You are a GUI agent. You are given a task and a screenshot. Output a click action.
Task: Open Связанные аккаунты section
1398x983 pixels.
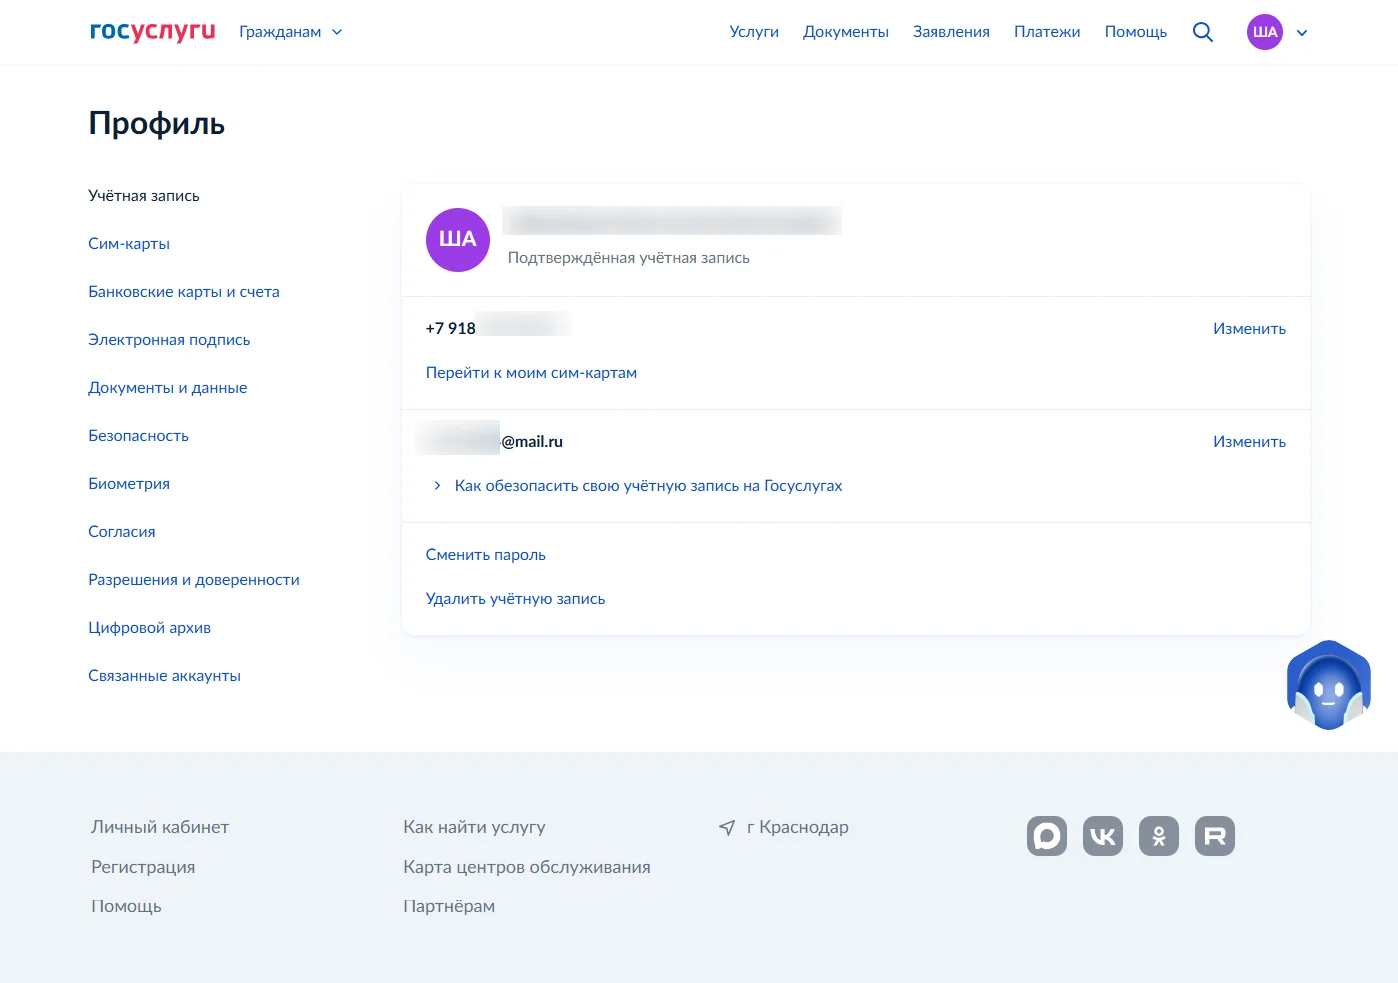point(165,676)
